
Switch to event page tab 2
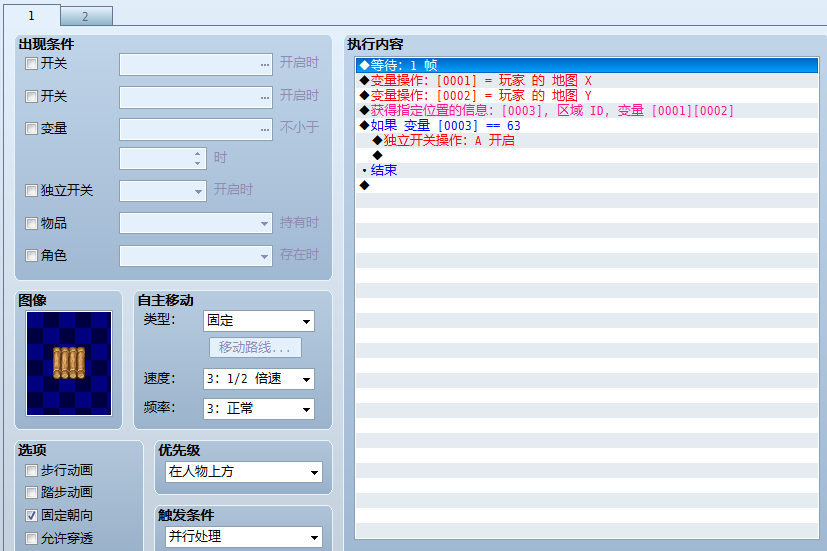click(x=86, y=16)
